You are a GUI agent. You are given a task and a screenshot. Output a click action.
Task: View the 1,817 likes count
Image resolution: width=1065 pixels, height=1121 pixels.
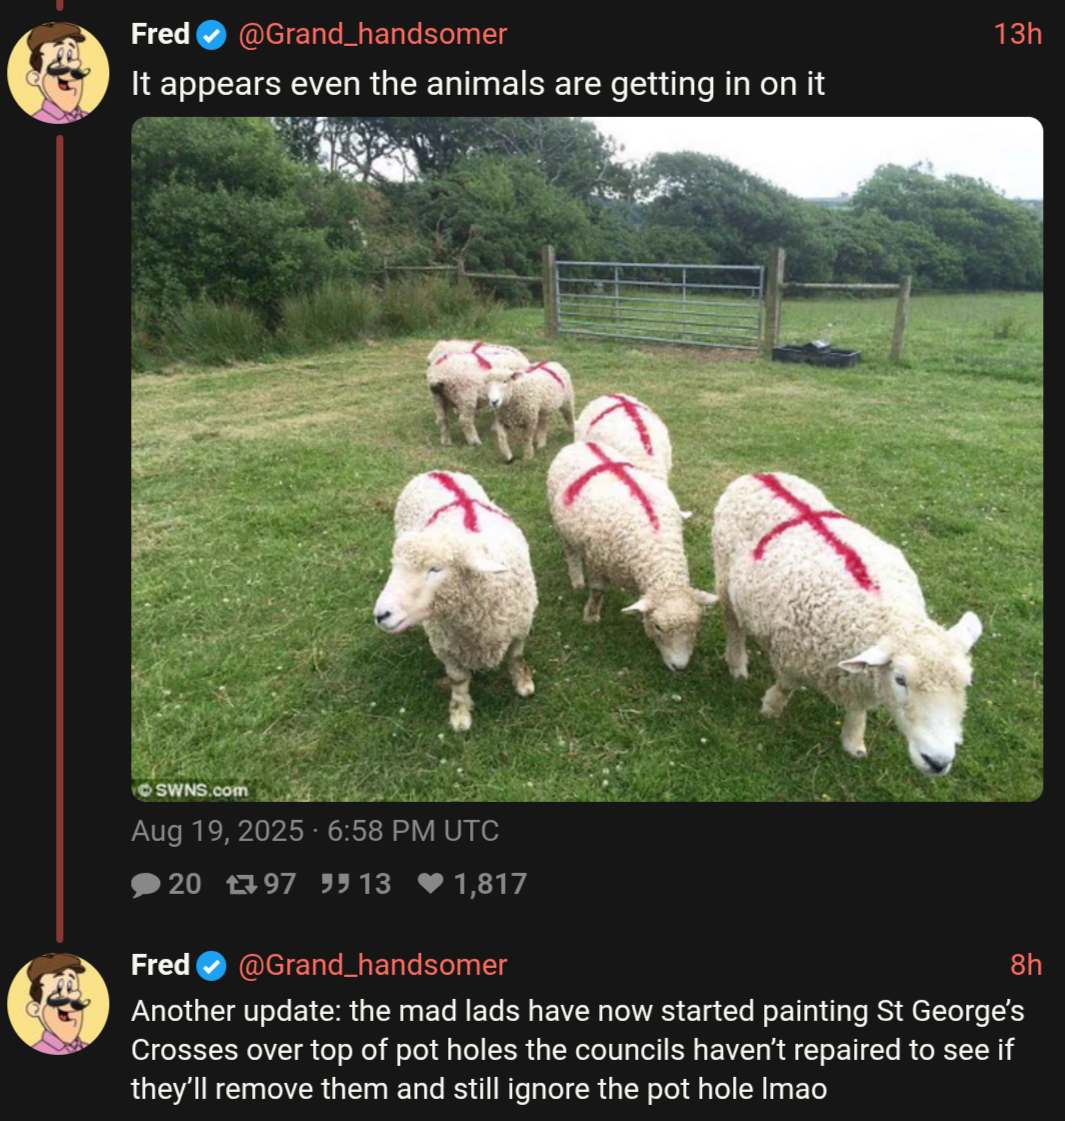pos(490,884)
